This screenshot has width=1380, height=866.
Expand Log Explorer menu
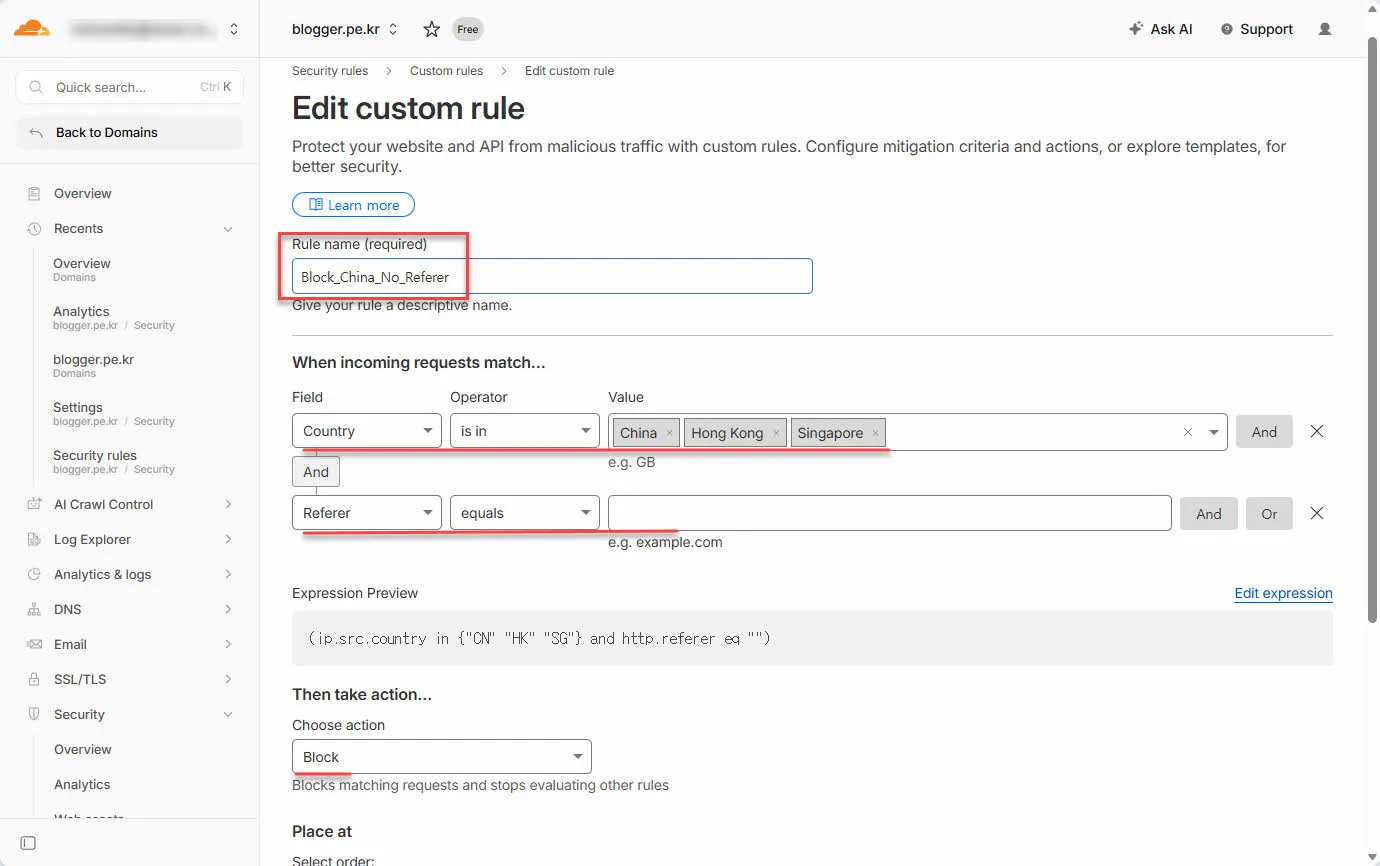[228, 539]
